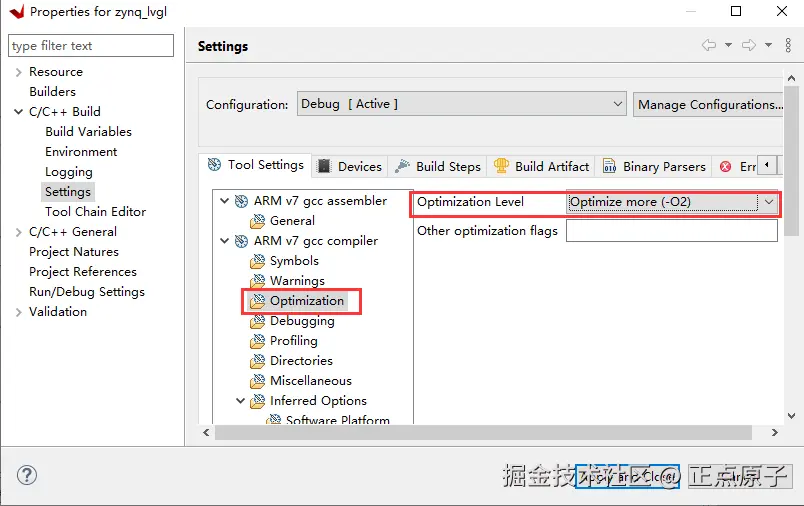
Task: Select Project References item
Action: click(x=83, y=272)
